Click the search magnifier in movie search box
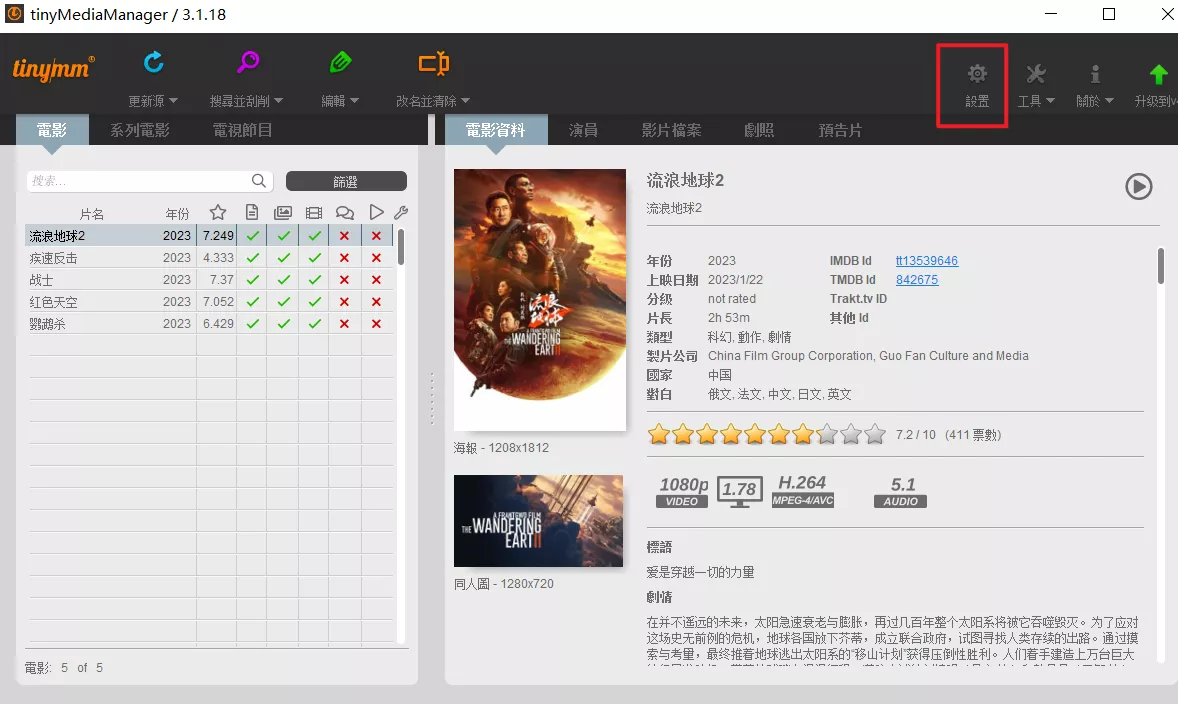 [x=258, y=180]
